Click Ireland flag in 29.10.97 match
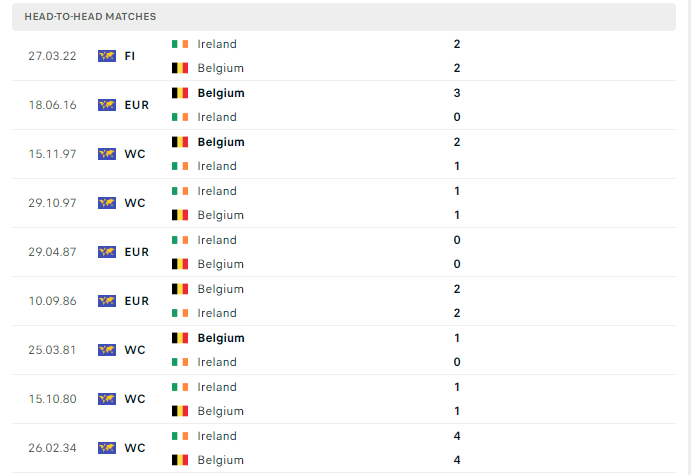 pos(180,191)
